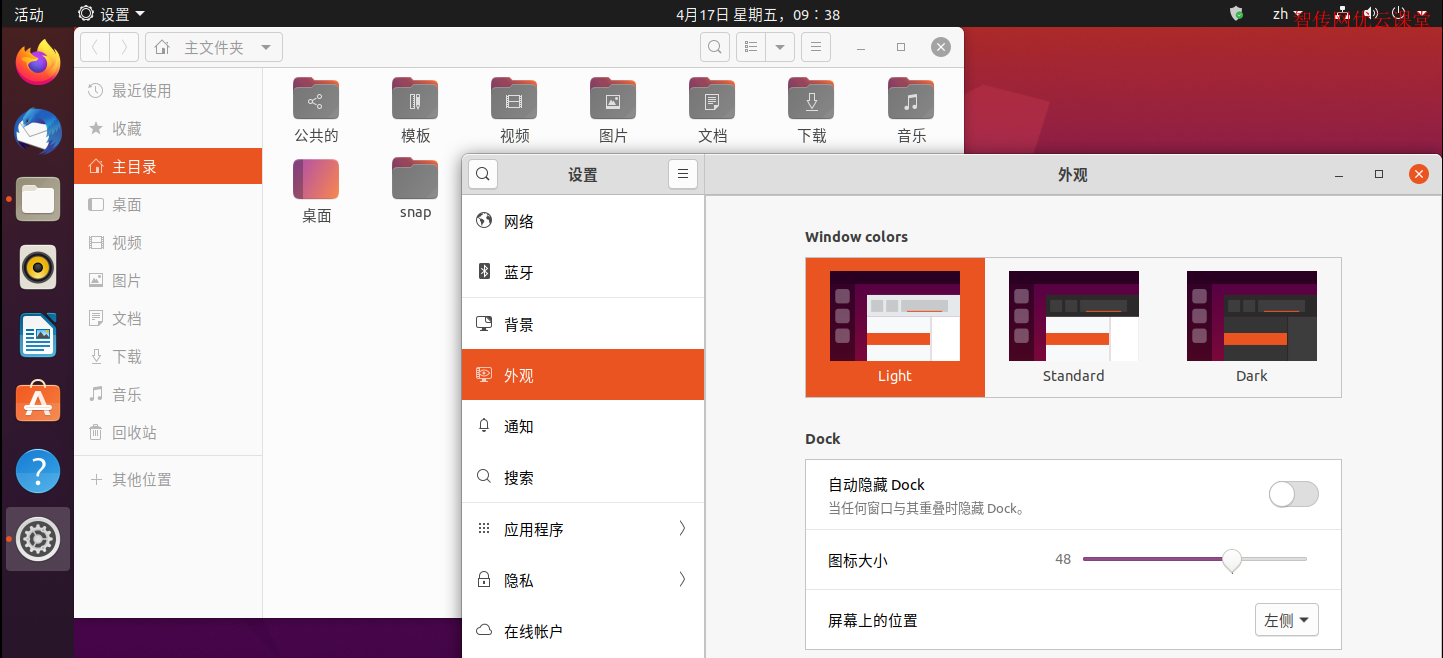Select 外观 in Settings sidebar
1443x658 pixels.
583,375
